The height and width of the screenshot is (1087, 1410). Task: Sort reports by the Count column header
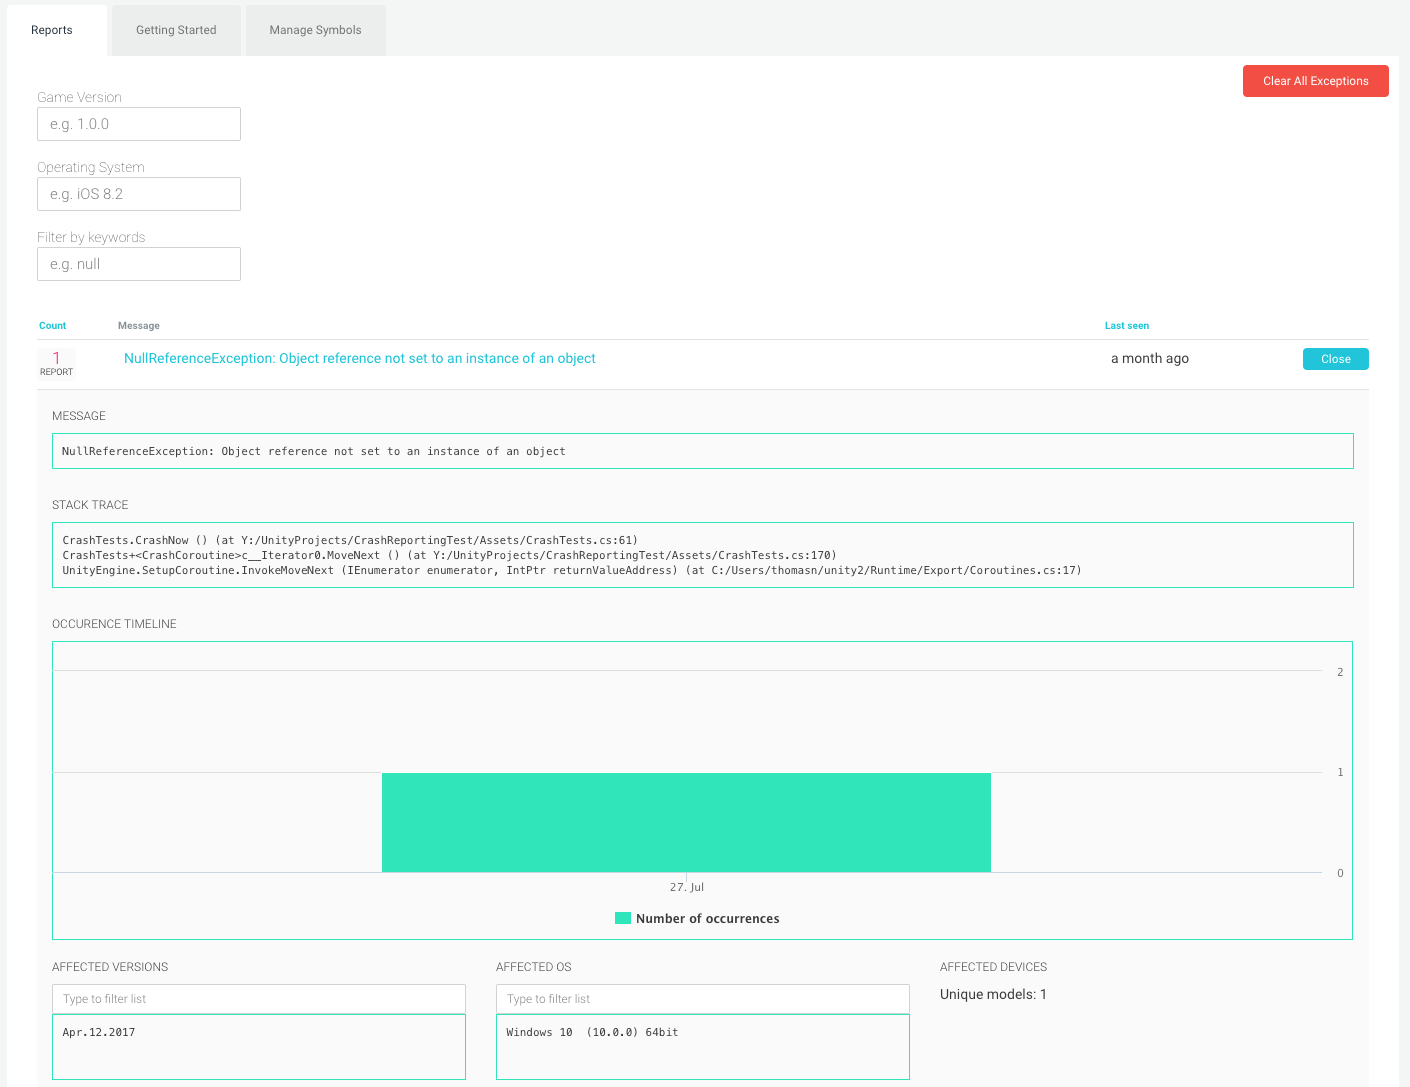click(x=53, y=326)
